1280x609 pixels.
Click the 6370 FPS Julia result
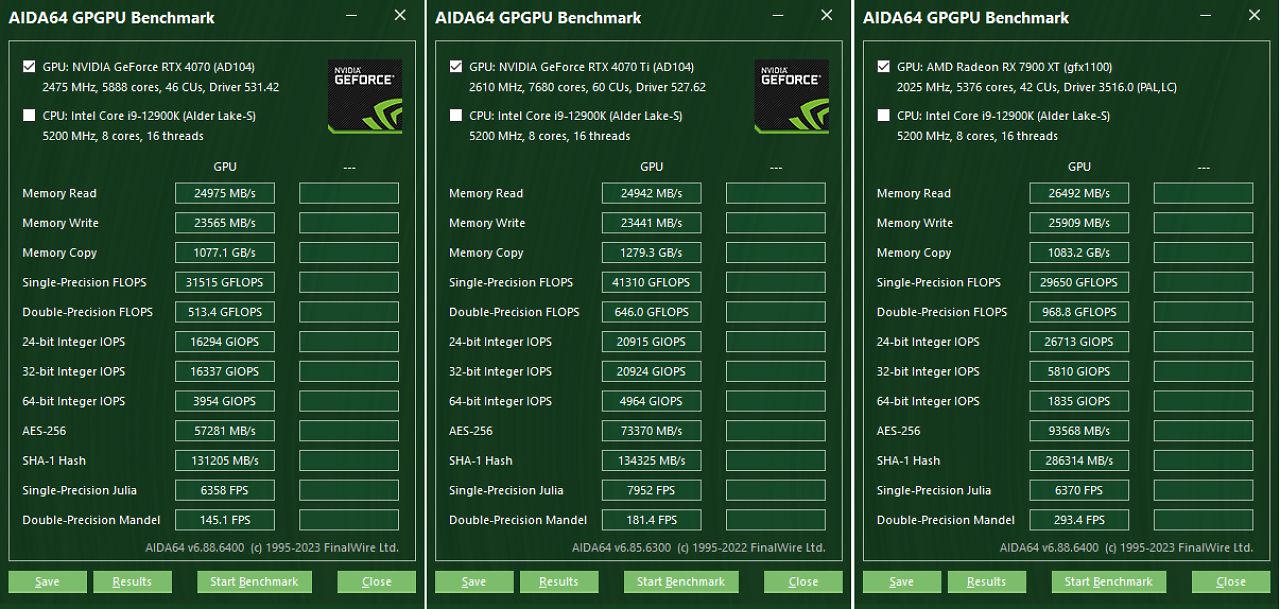[x=1080, y=490]
